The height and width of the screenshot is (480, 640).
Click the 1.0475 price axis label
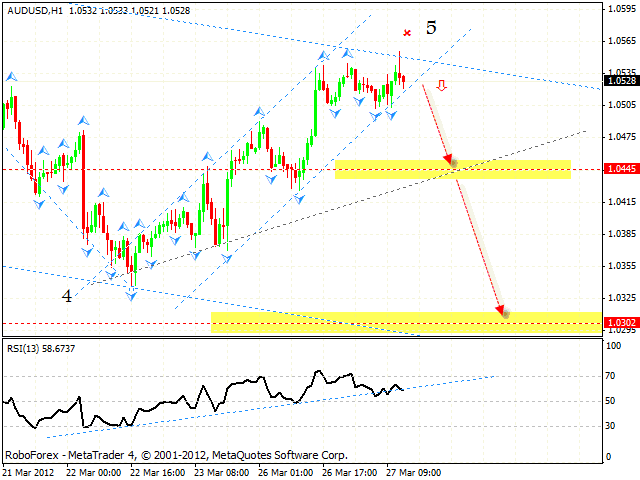pyautogui.click(x=622, y=137)
